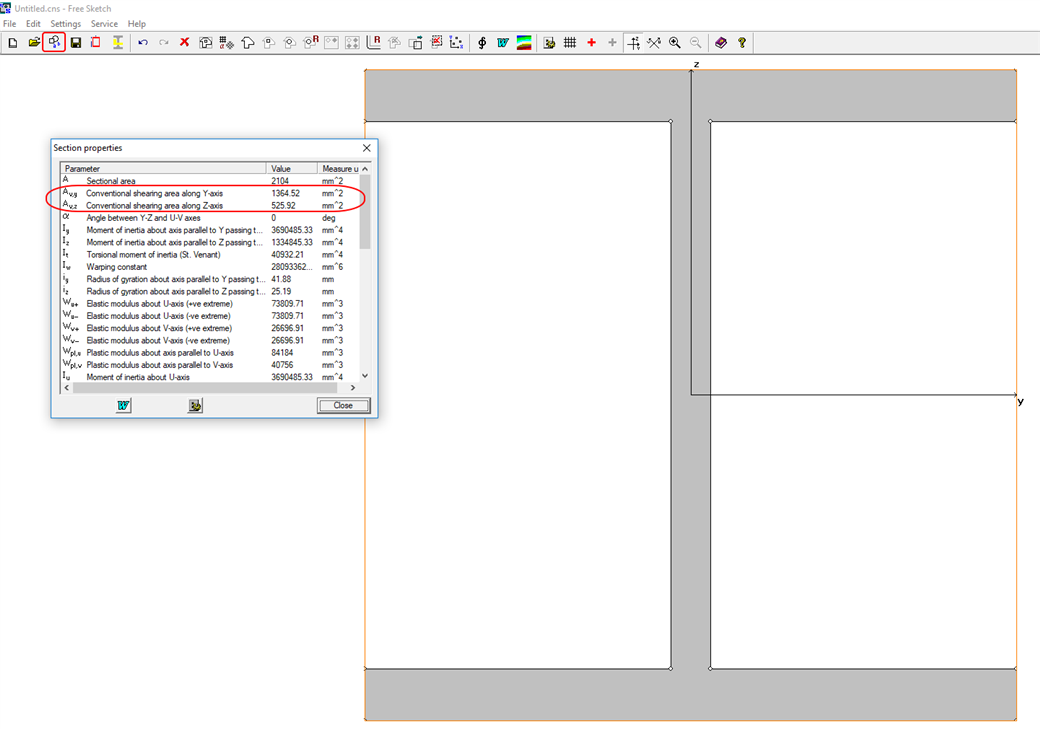Open the Settings menu

click(66, 24)
